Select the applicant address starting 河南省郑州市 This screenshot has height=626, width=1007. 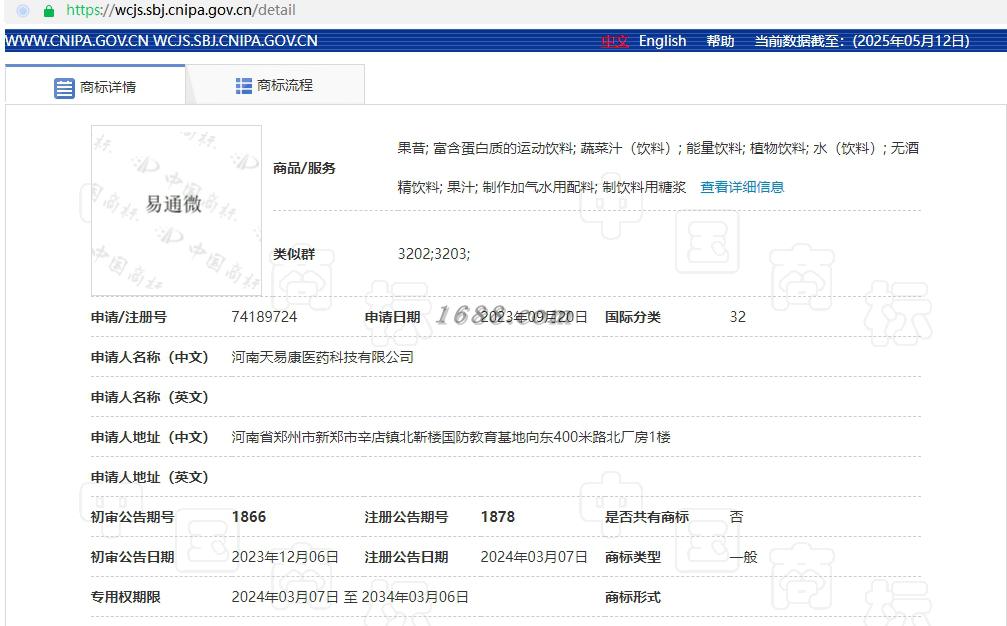click(x=451, y=437)
